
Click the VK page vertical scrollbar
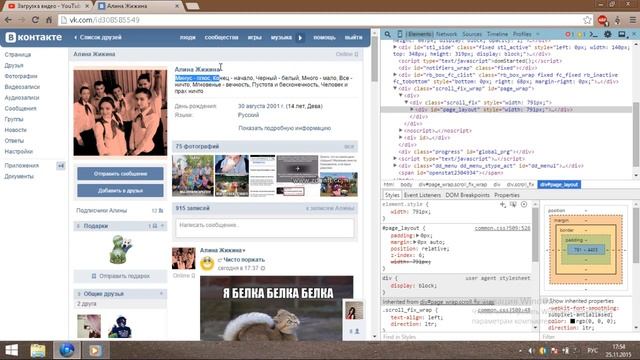tap(375, 60)
